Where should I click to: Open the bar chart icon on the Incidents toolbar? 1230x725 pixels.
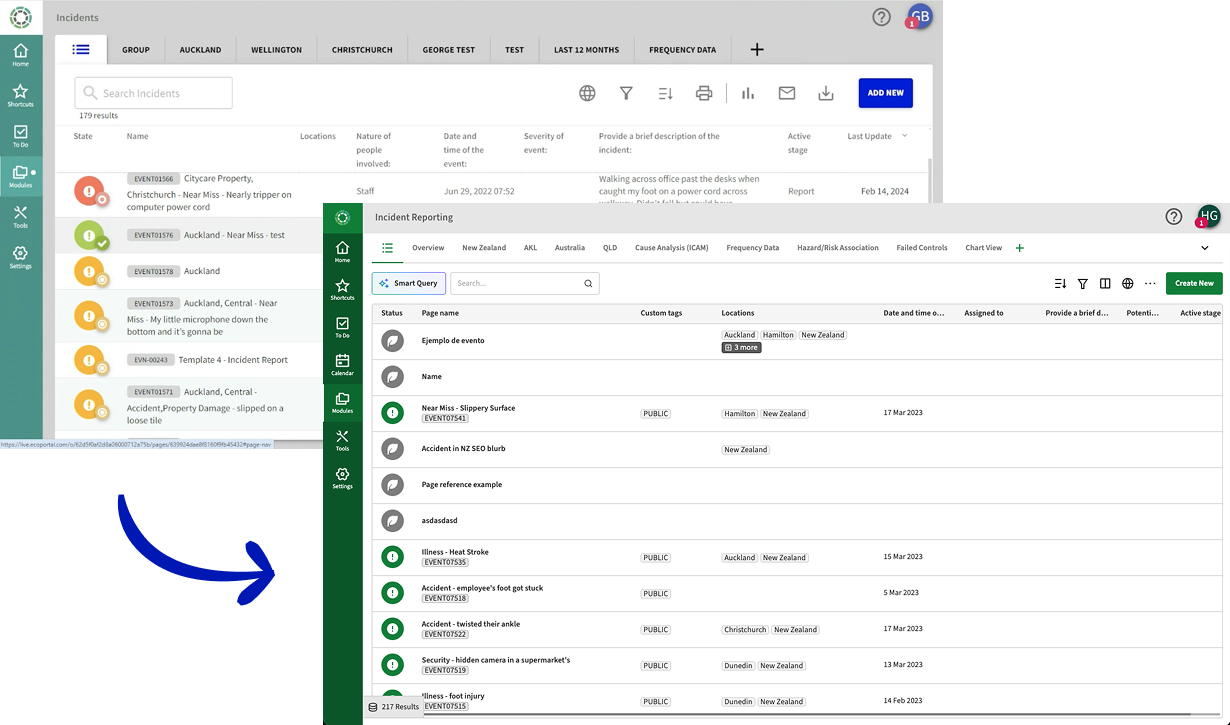747,93
